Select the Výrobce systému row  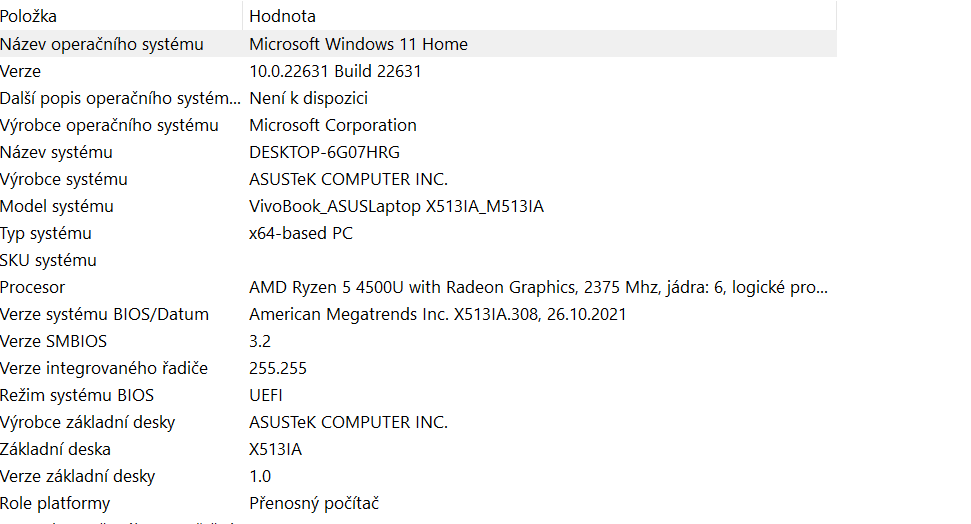coord(418,179)
